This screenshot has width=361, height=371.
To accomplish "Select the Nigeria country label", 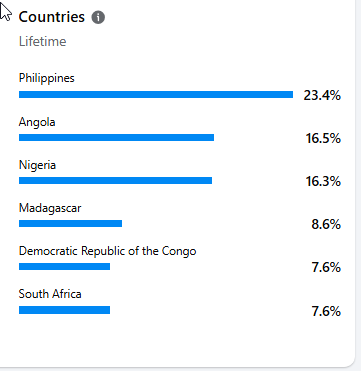I will click(x=37, y=165).
